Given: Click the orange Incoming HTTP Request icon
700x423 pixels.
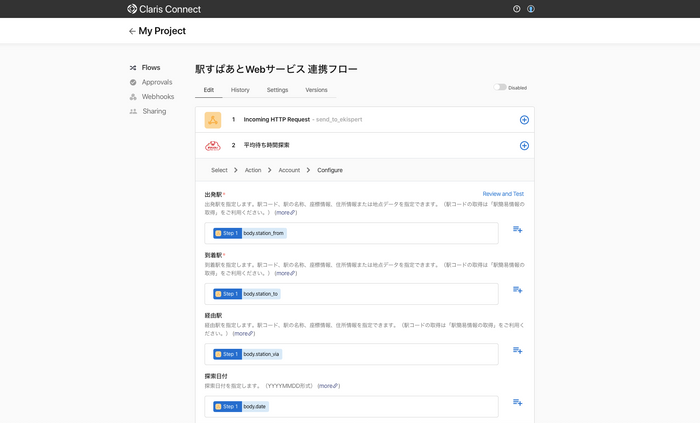Looking at the screenshot, I should coord(213,120).
